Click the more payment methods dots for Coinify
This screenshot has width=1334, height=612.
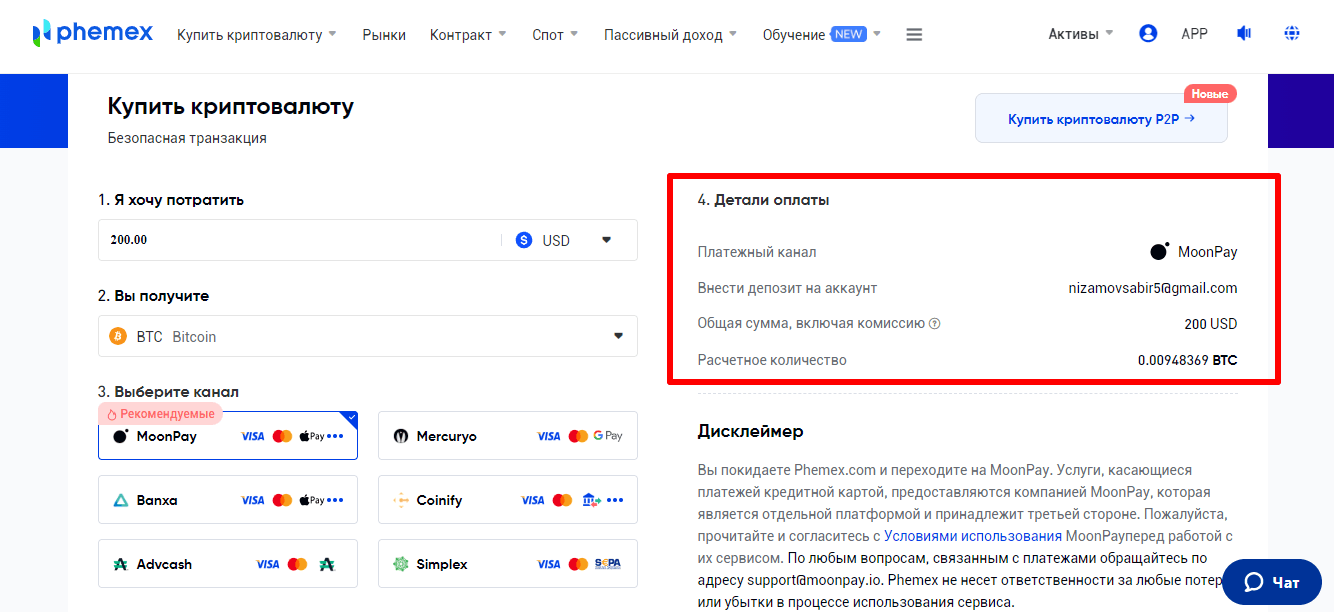[x=615, y=500]
